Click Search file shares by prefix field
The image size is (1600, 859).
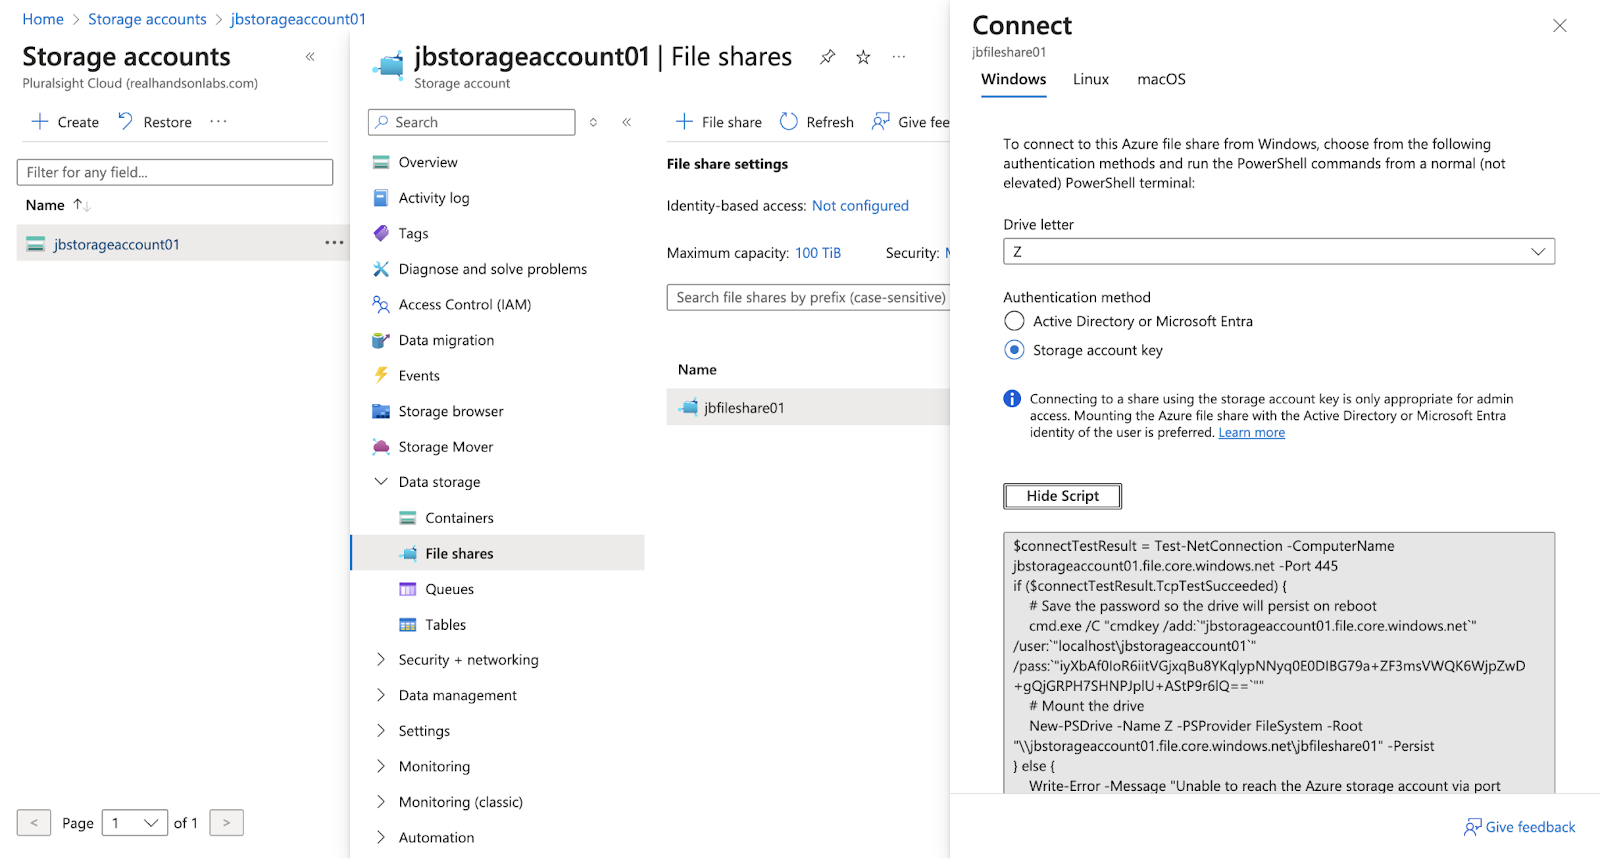click(808, 297)
